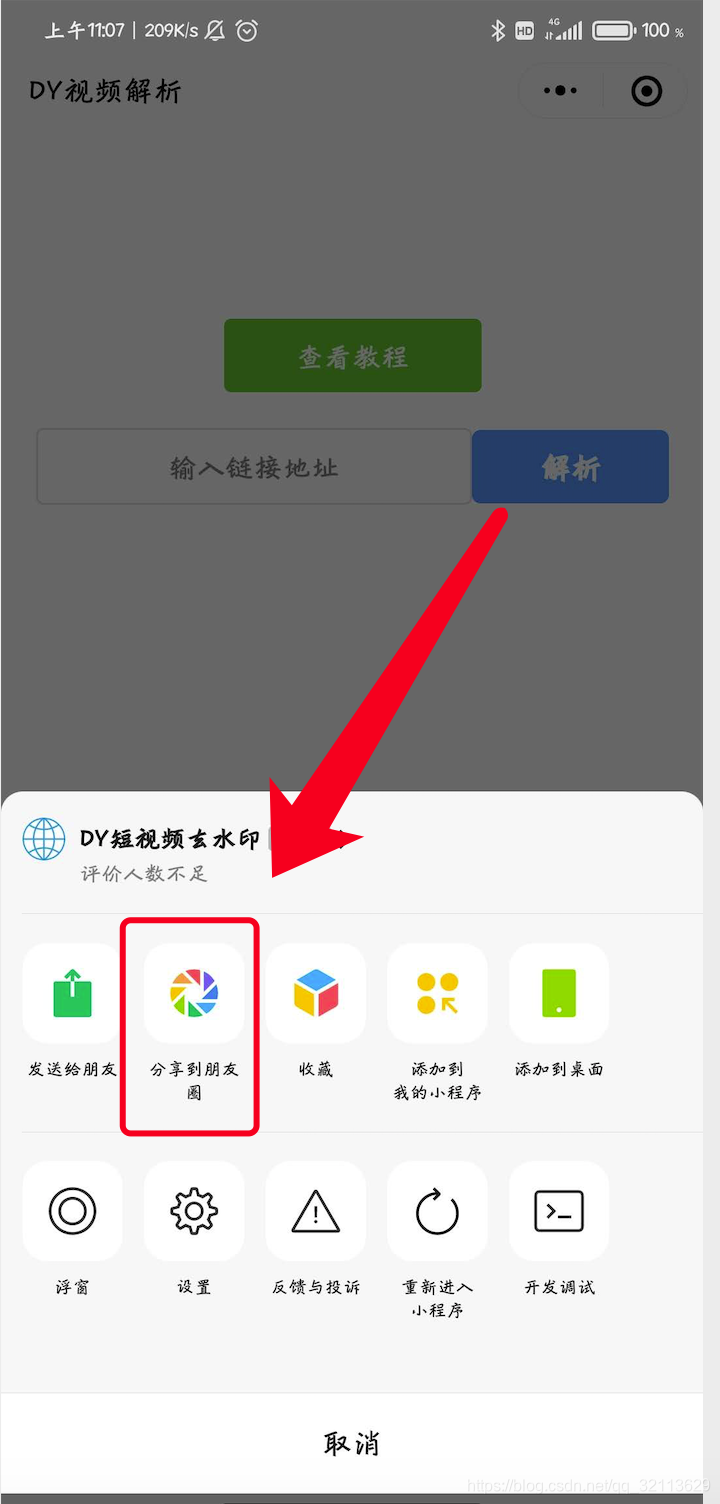Cancel the share sheet with 取消
The image size is (720, 1504).
click(x=352, y=1443)
